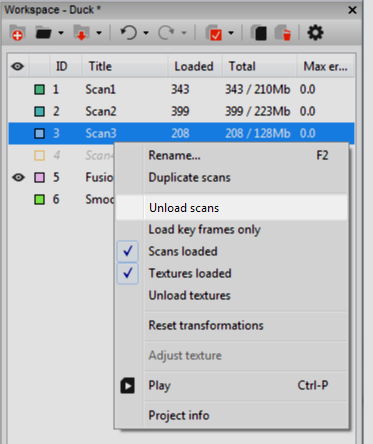Click the redo arrow icon
Viewport: 373px width, 444px height.
166,33
